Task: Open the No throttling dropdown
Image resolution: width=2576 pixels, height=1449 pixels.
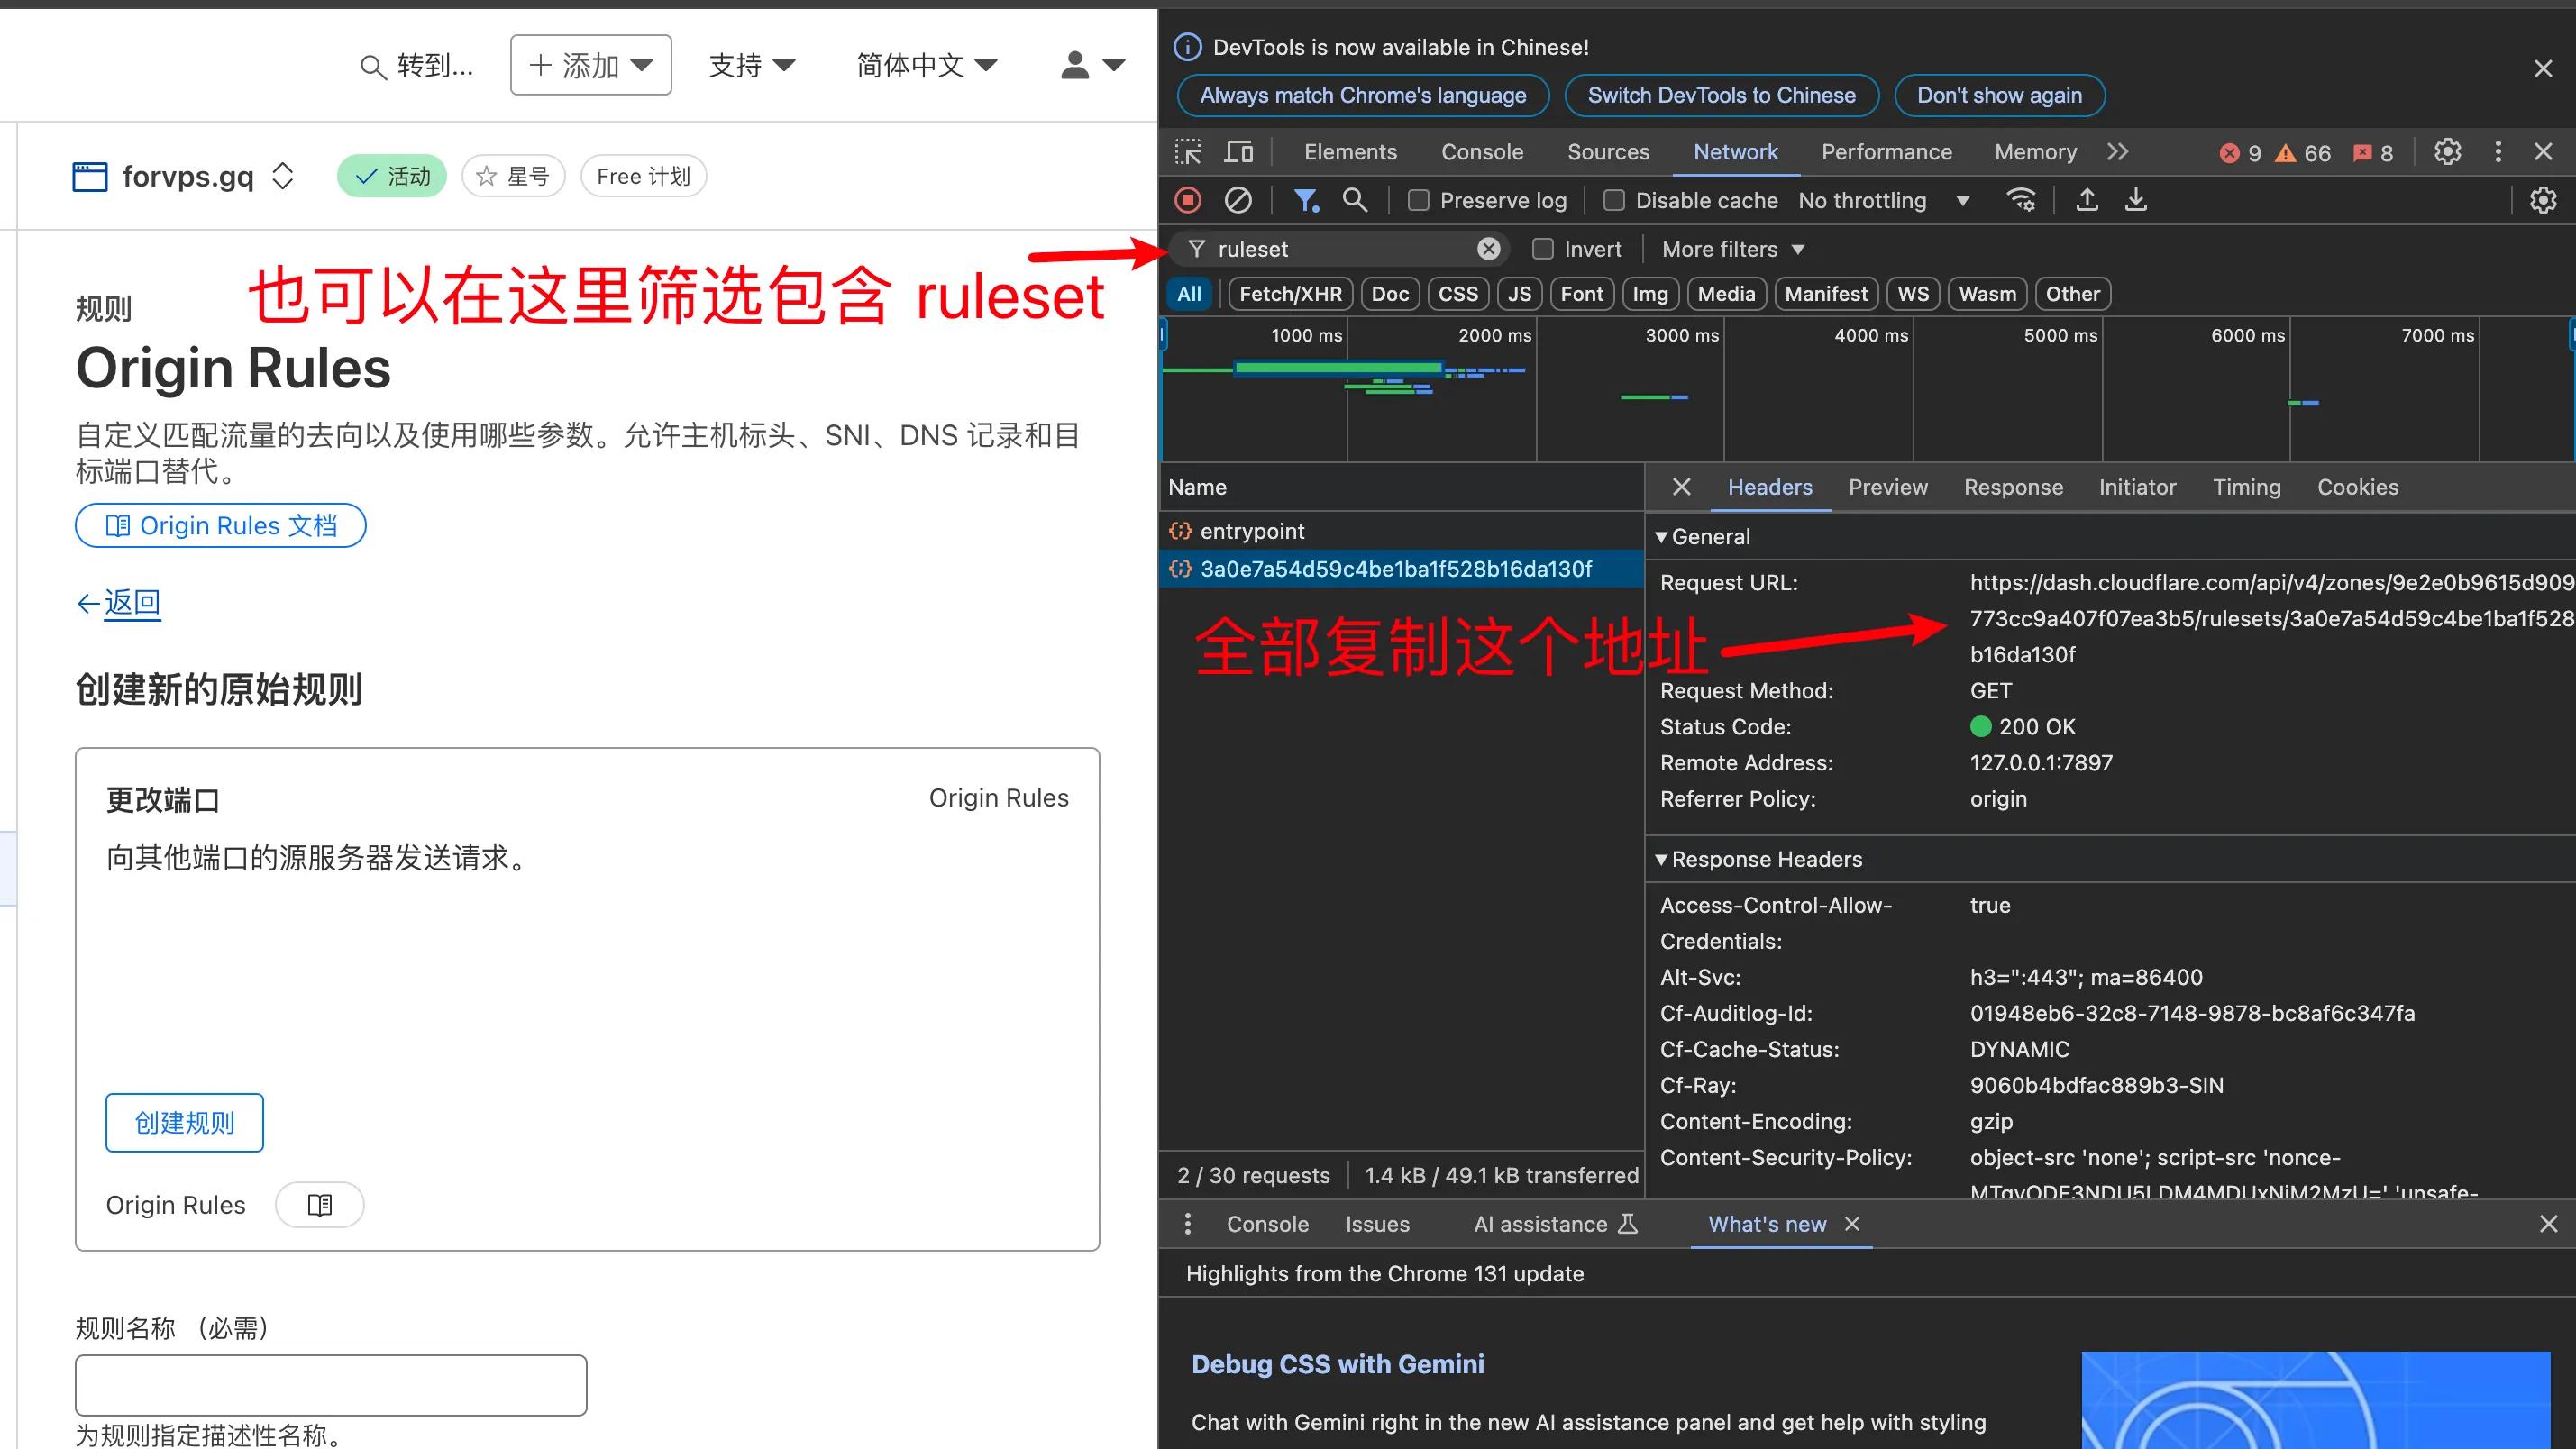Action: pyautogui.click(x=1883, y=200)
